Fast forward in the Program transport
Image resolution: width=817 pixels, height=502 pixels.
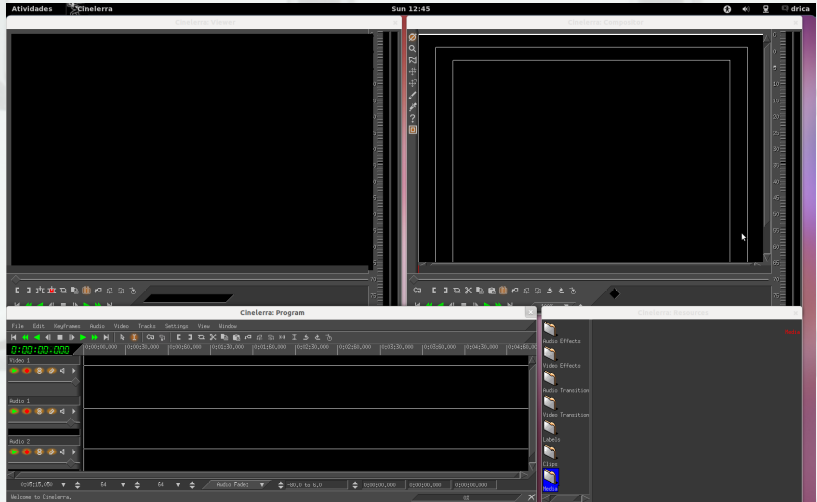tap(94, 337)
